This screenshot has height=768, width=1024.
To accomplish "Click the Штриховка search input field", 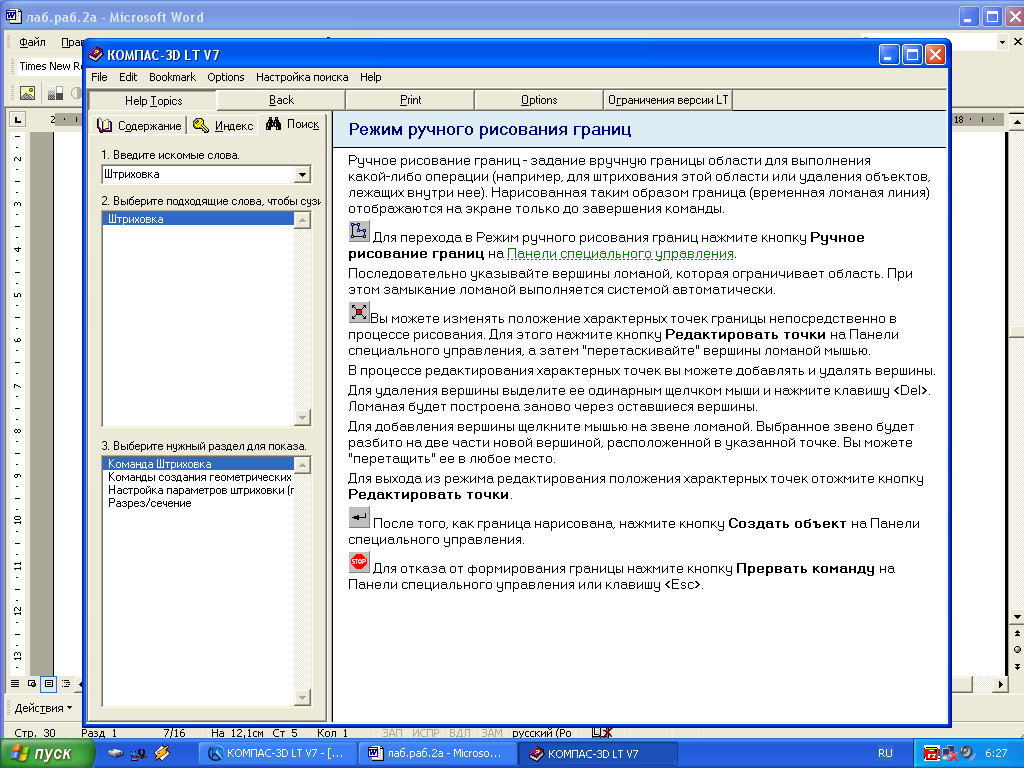I will (199, 174).
